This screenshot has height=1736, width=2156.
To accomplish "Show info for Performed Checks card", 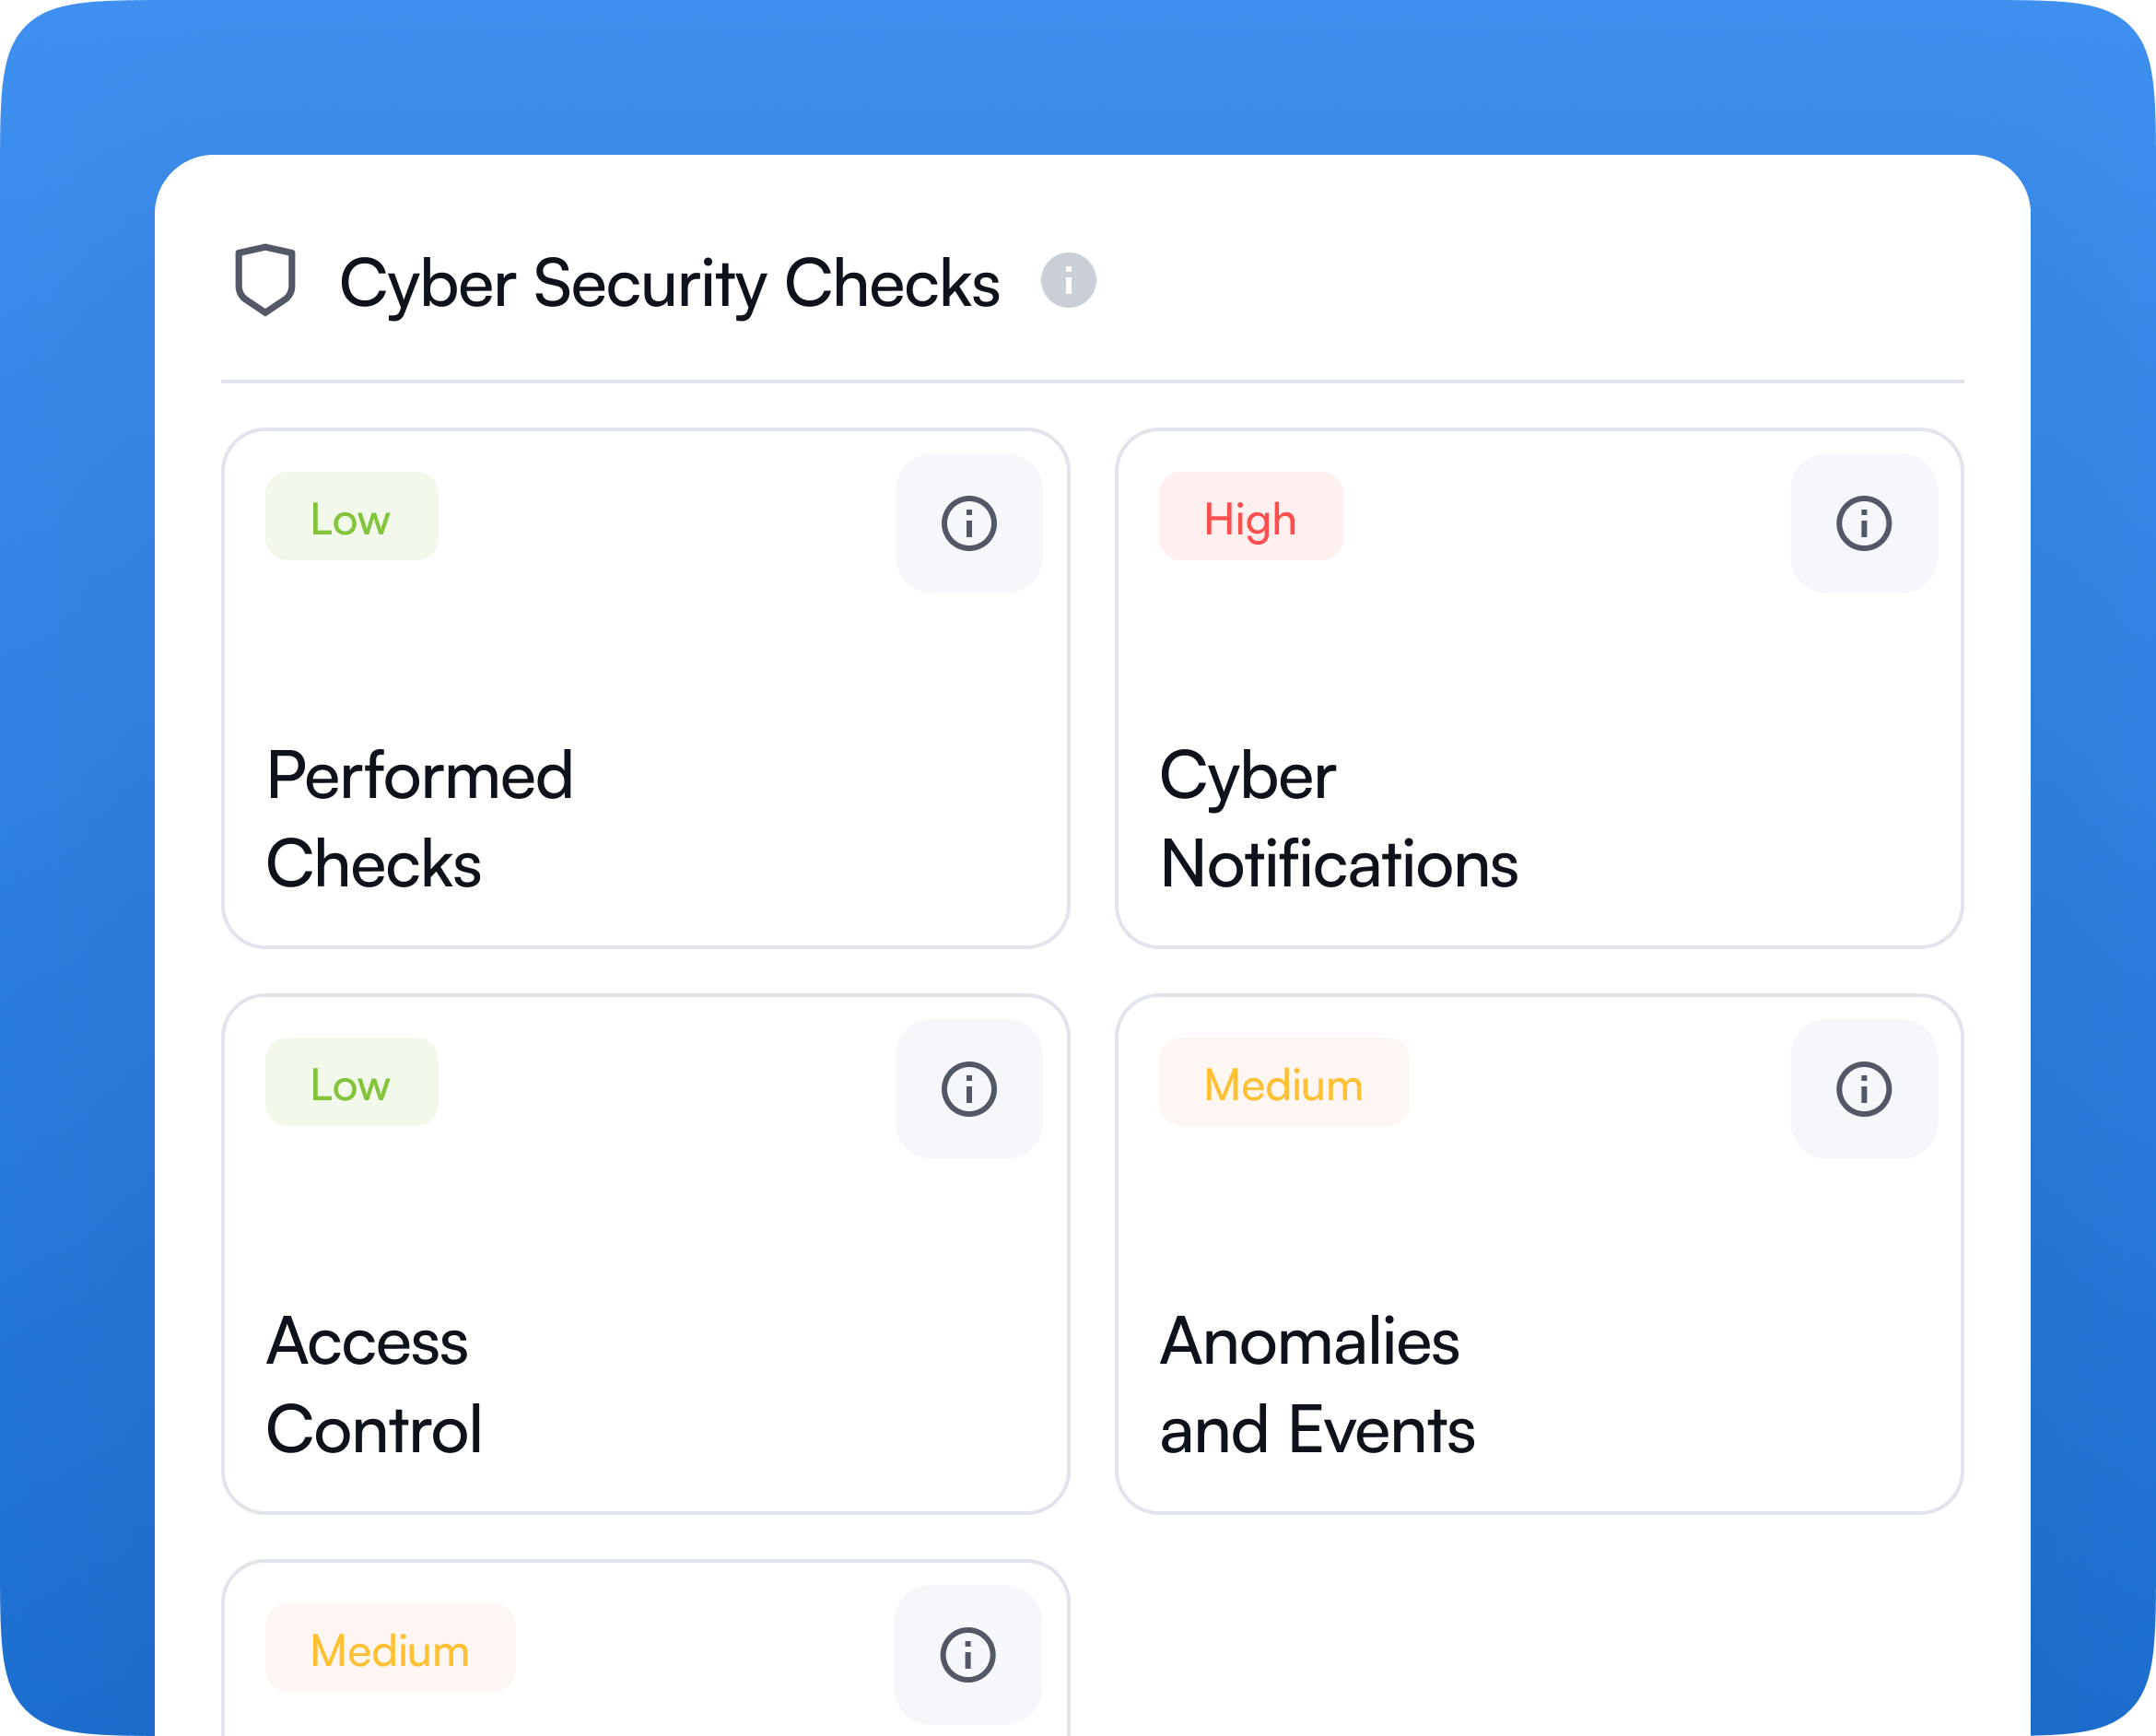I will coord(969,523).
